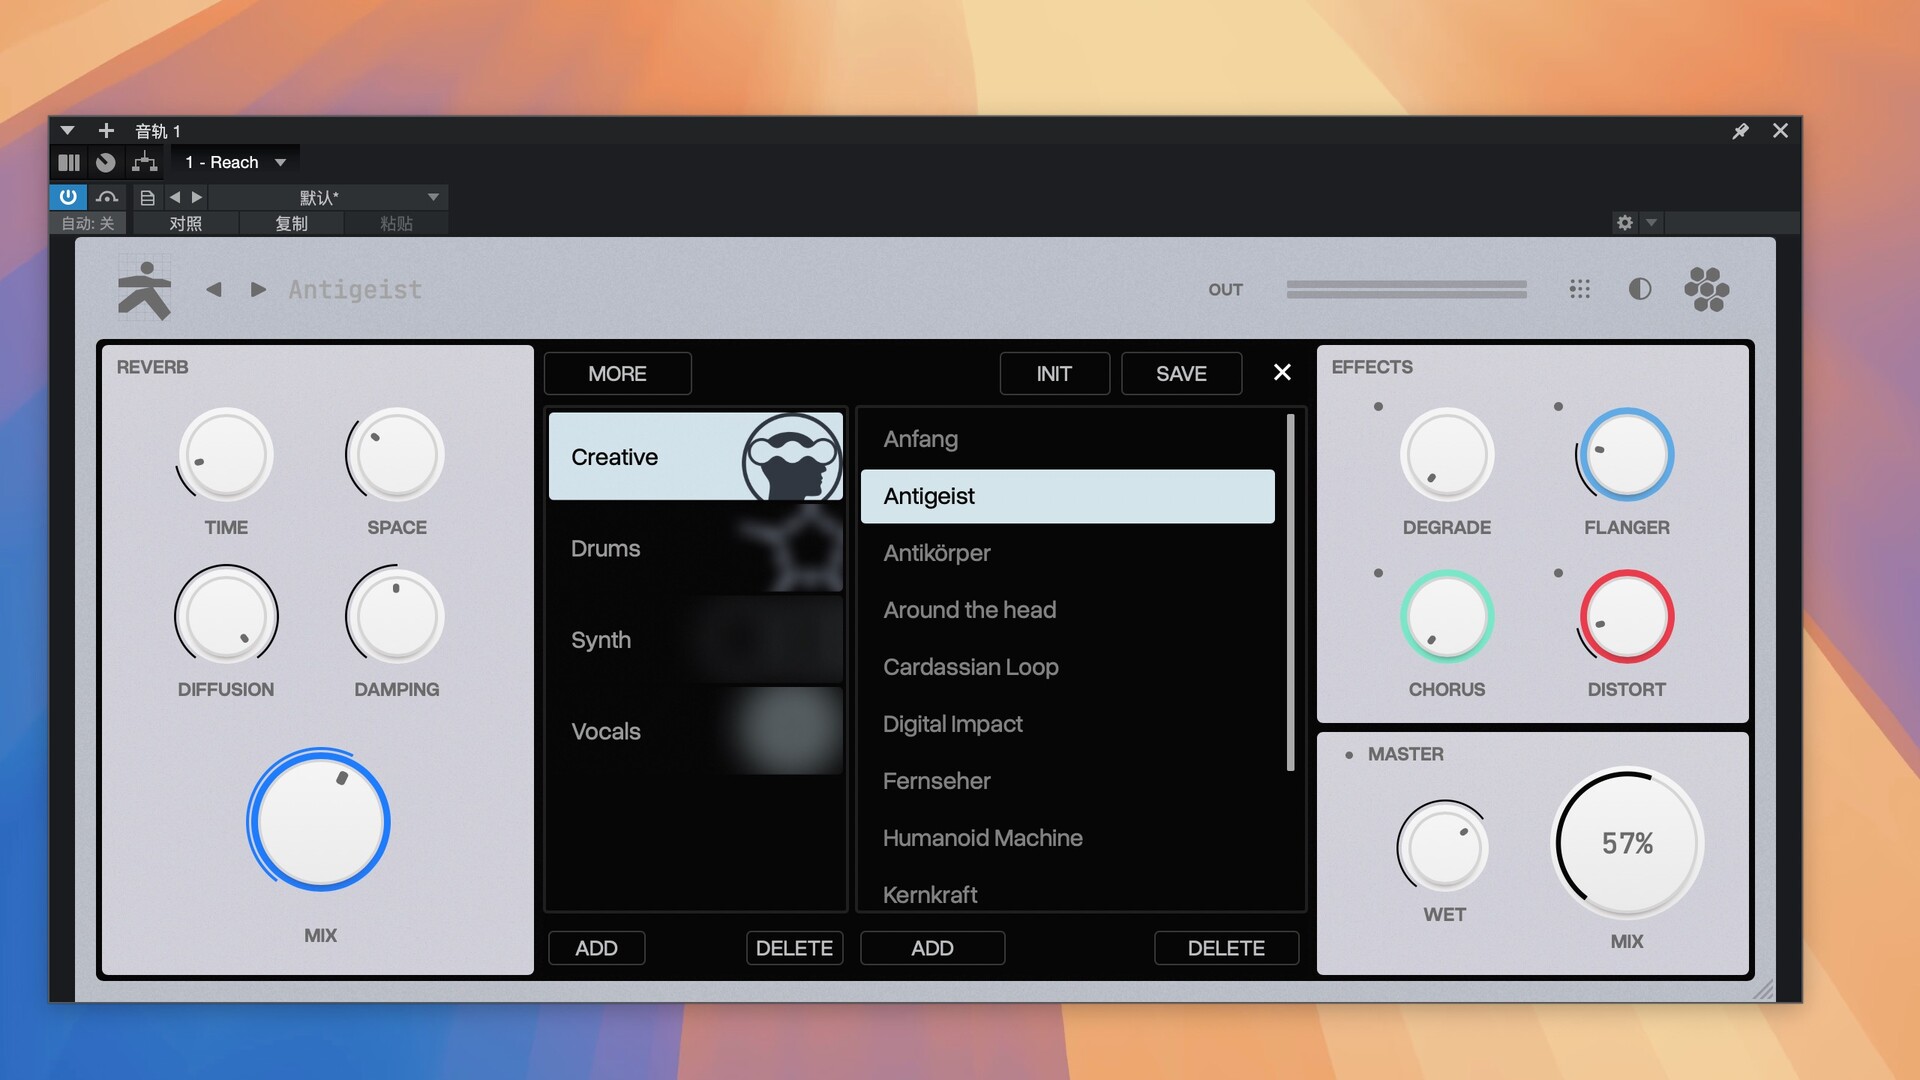Toggle the DEGRADE effect enable dot
Viewport: 1920px width, 1080px height.
[x=1378, y=407]
